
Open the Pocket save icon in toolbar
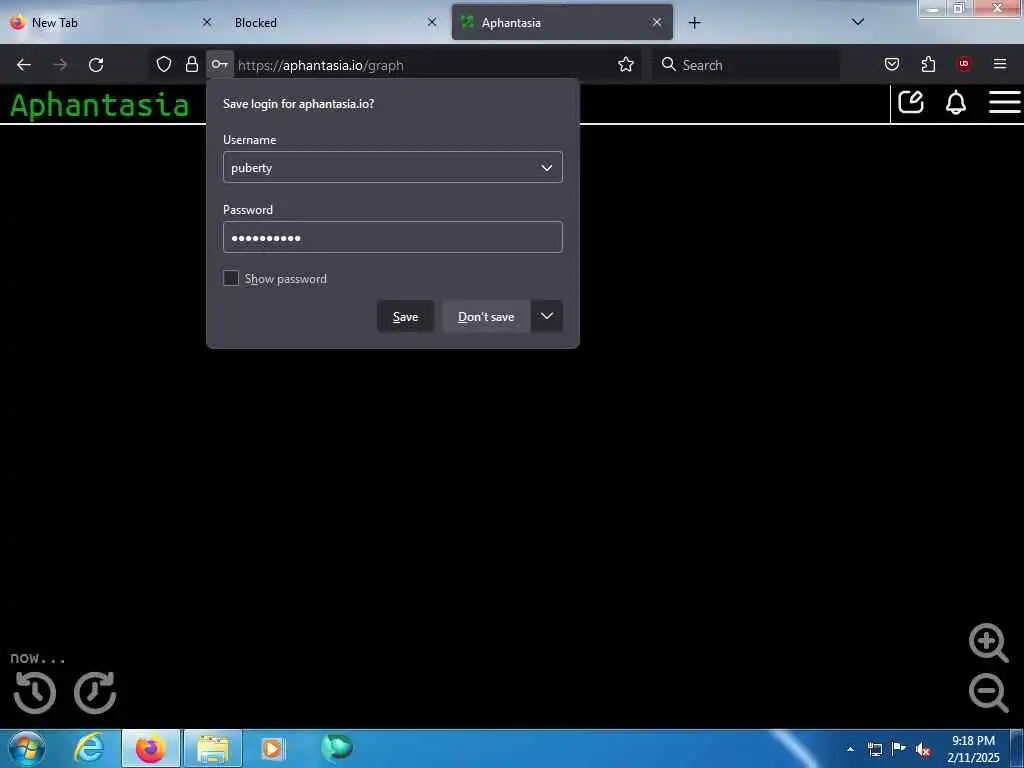(892, 64)
